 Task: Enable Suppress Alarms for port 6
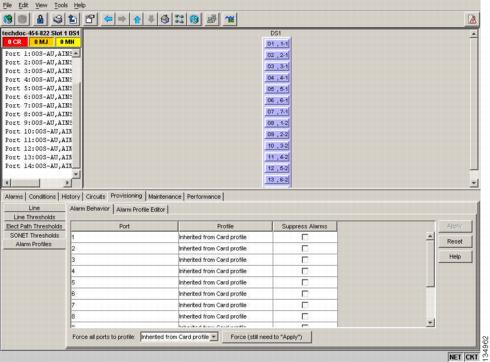[305, 294]
